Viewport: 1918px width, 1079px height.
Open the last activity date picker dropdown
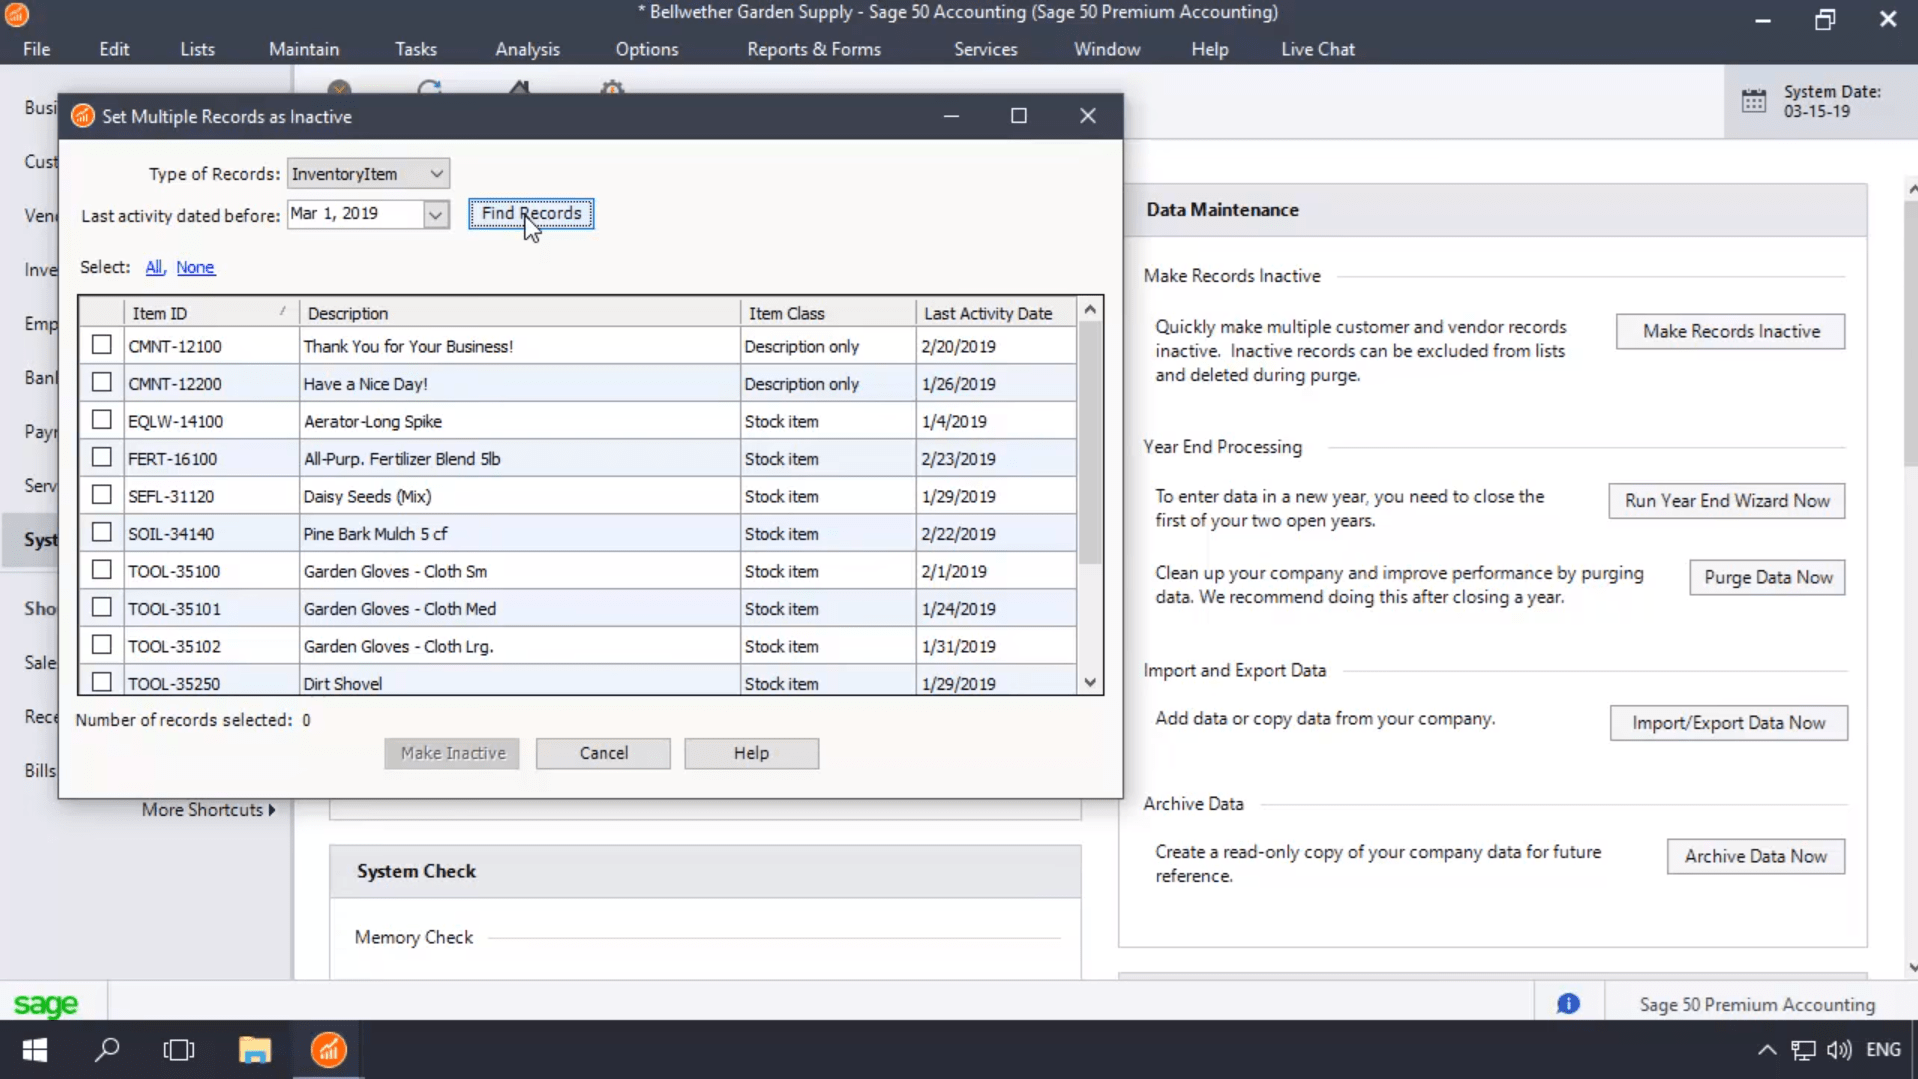coord(435,214)
